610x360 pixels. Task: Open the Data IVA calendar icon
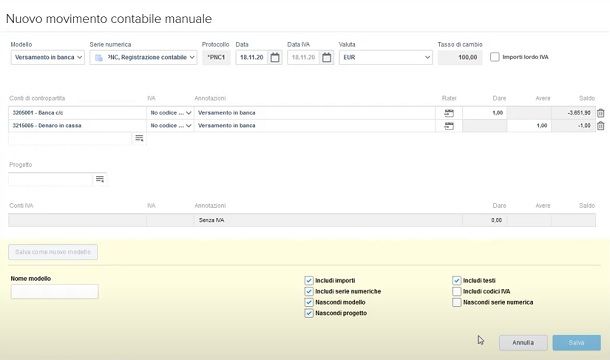coord(327,58)
